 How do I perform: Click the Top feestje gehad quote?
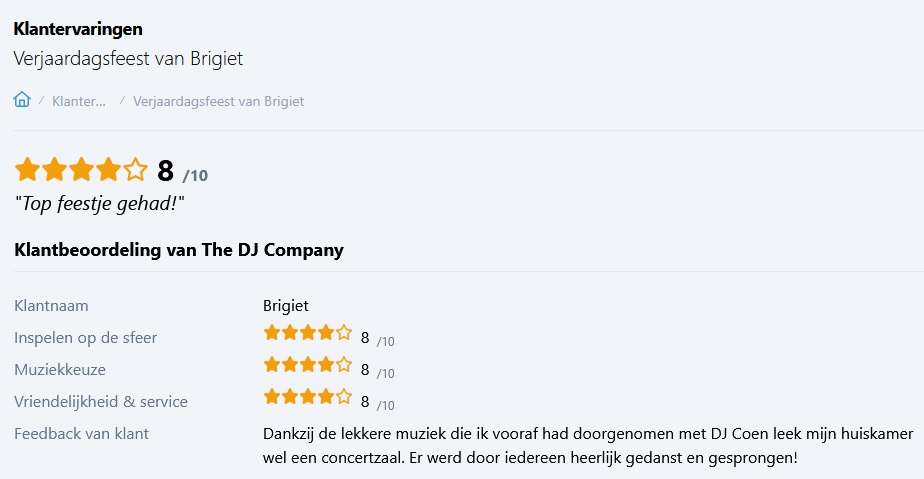[100, 203]
